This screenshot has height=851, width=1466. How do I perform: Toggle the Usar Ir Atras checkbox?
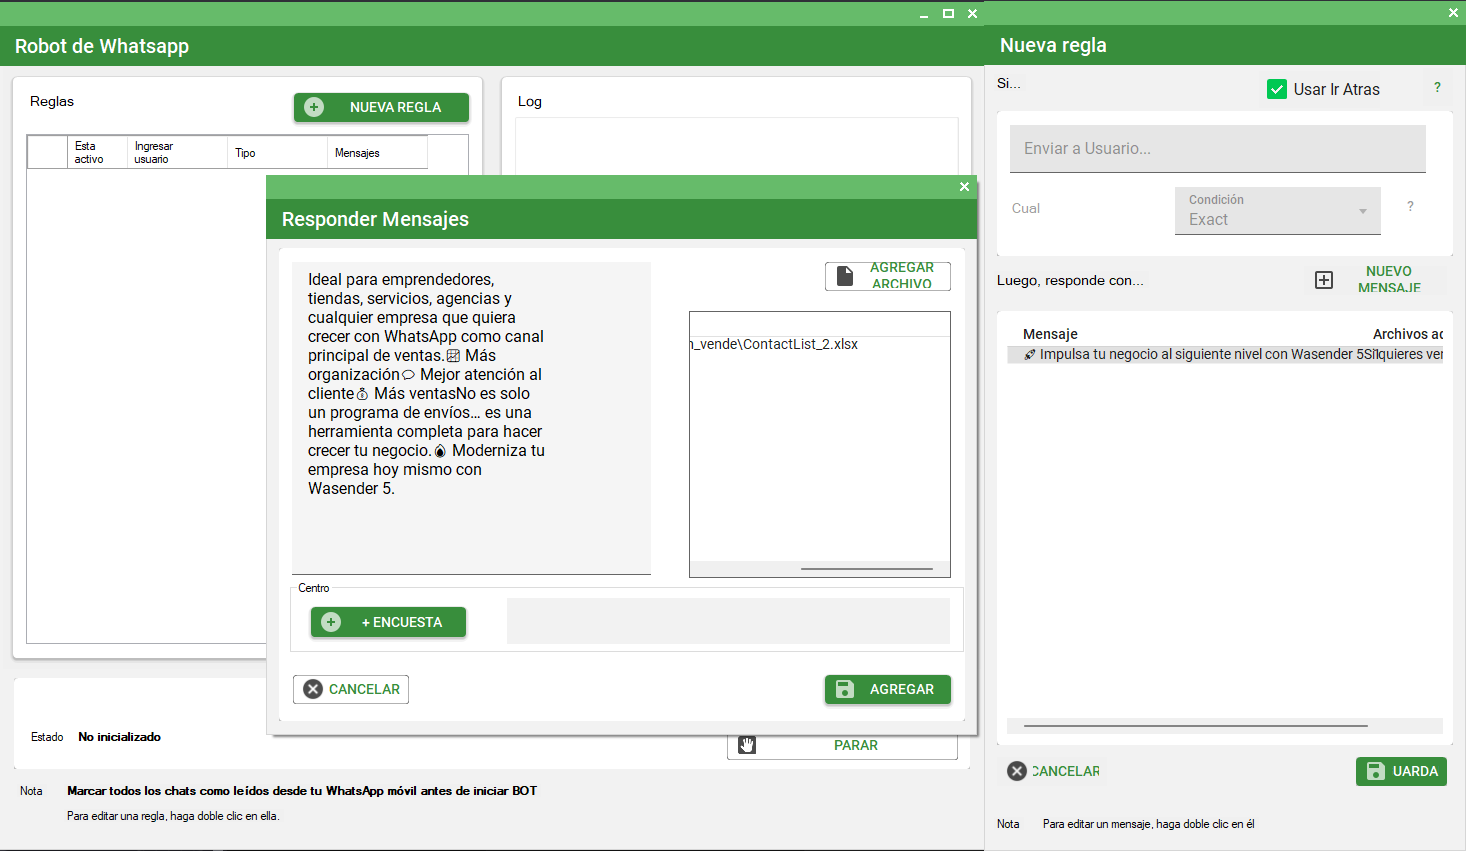[x=1277, y=89]
